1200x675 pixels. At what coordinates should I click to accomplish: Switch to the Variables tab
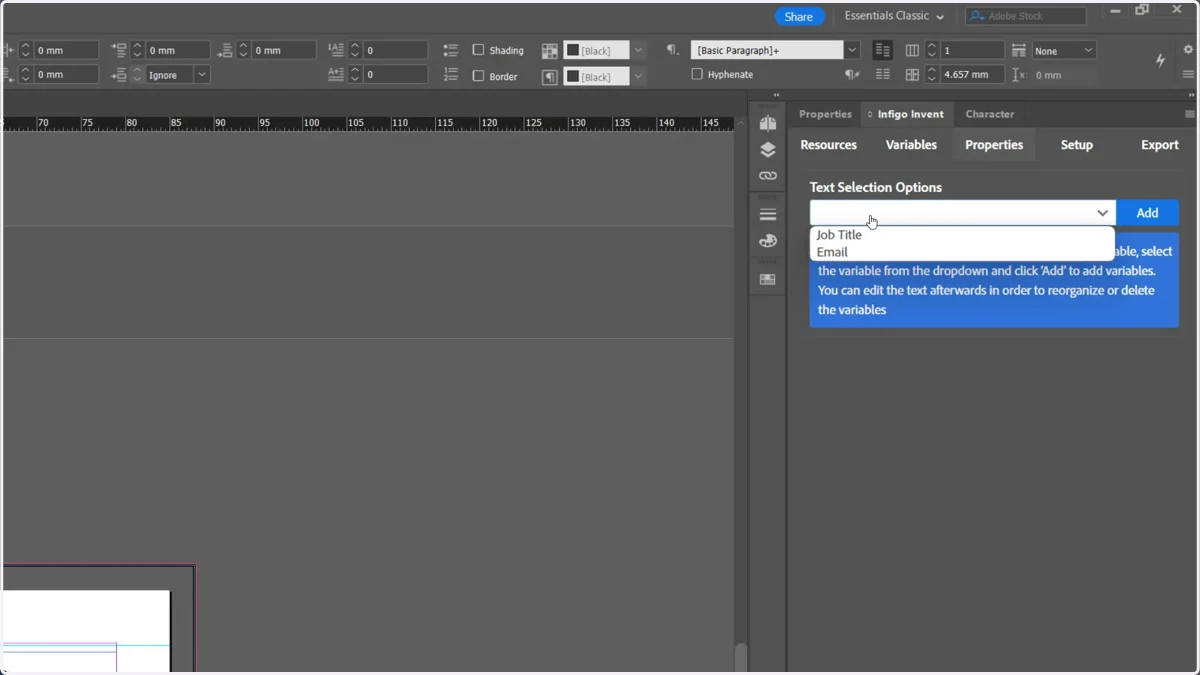[911, 145]
